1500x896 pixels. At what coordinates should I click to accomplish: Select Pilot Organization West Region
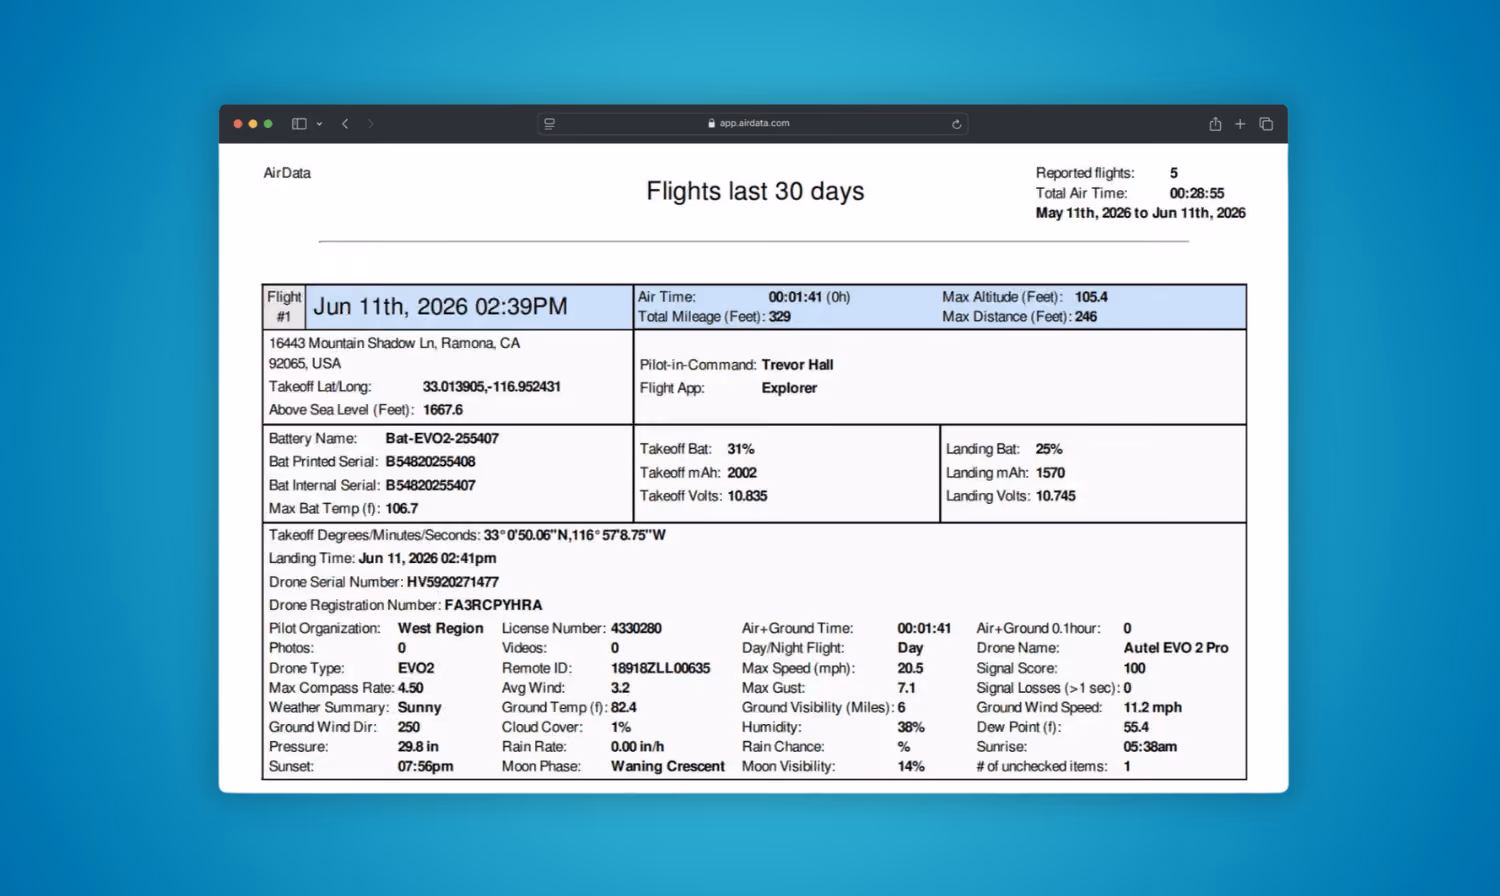tap(440, 629)
